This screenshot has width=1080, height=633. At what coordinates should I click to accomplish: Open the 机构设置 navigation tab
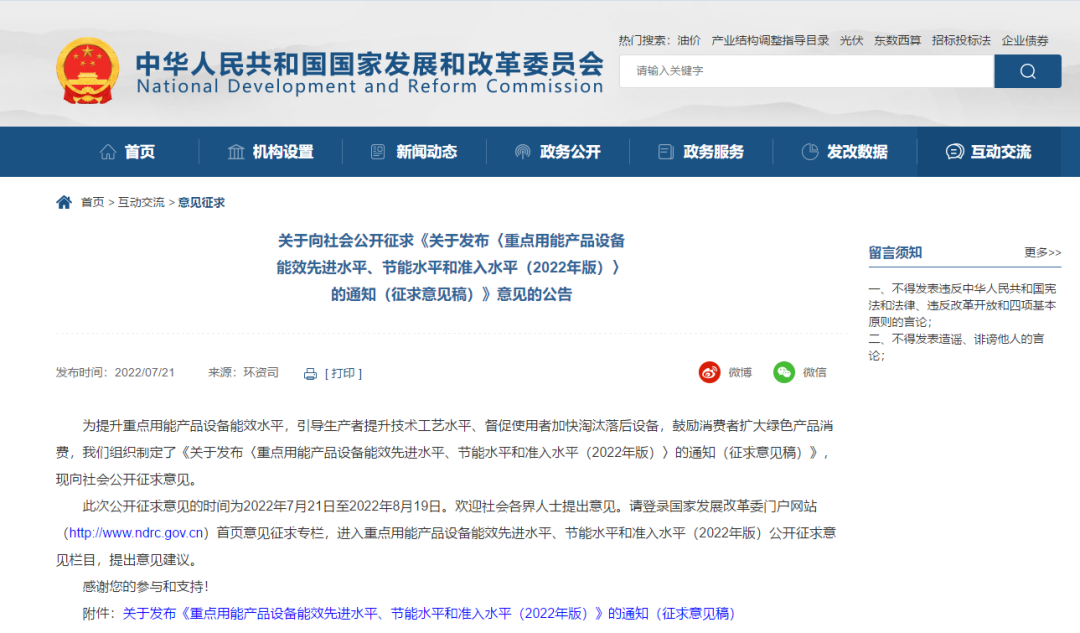coord(270,152)
